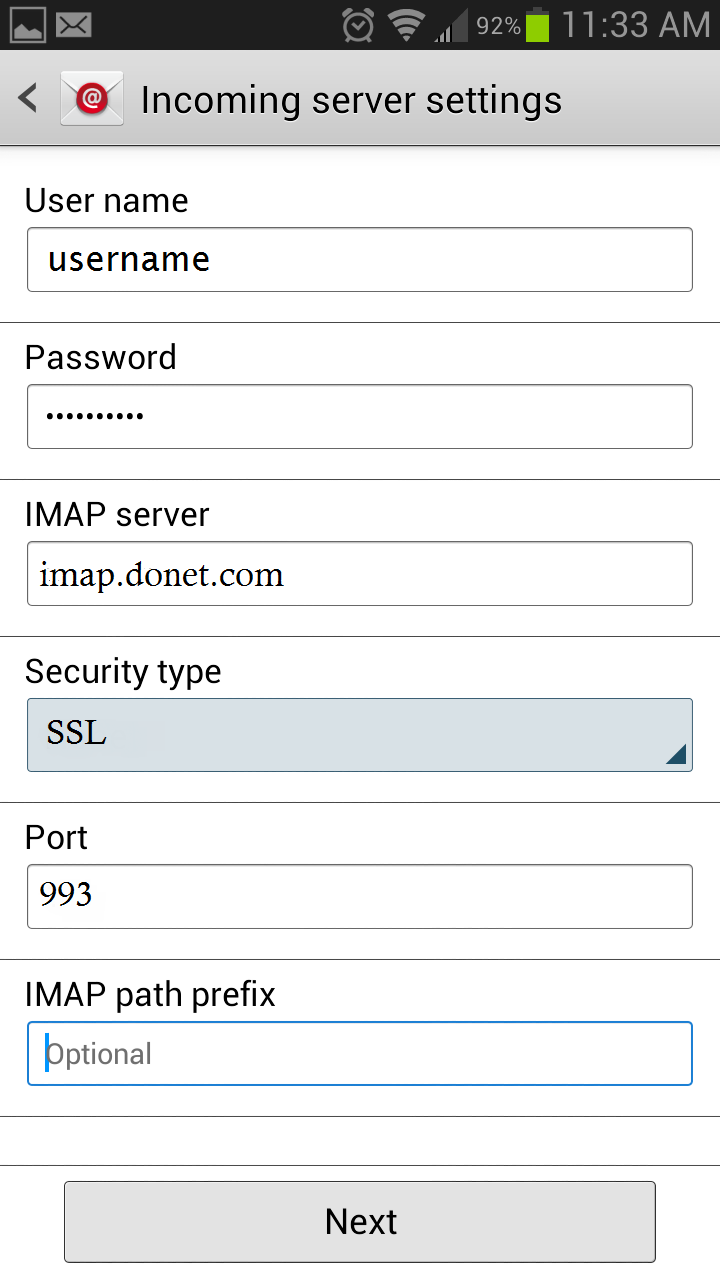Tap the Security type label
This screenshot has height=1280, width=720.
pos(123,672)
